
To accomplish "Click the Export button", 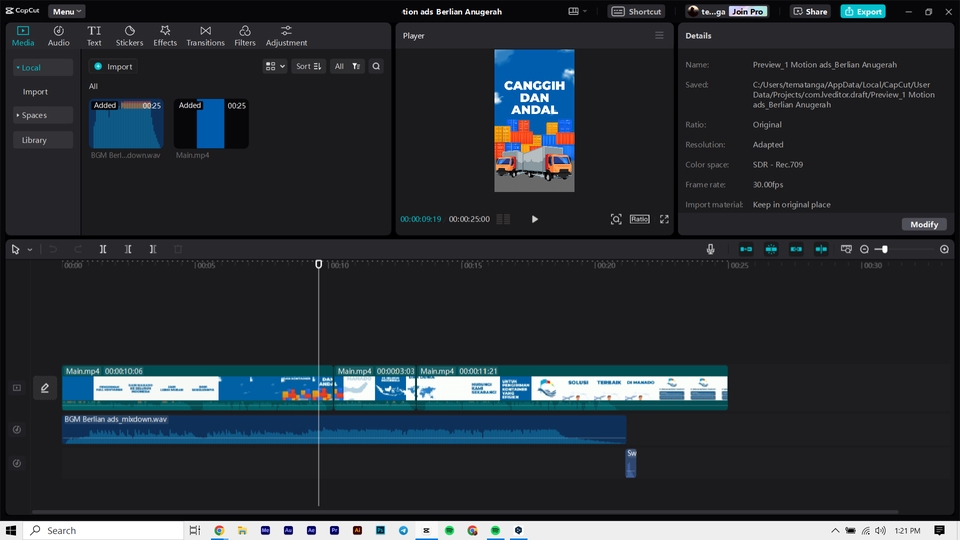I will tap(863, 11).
